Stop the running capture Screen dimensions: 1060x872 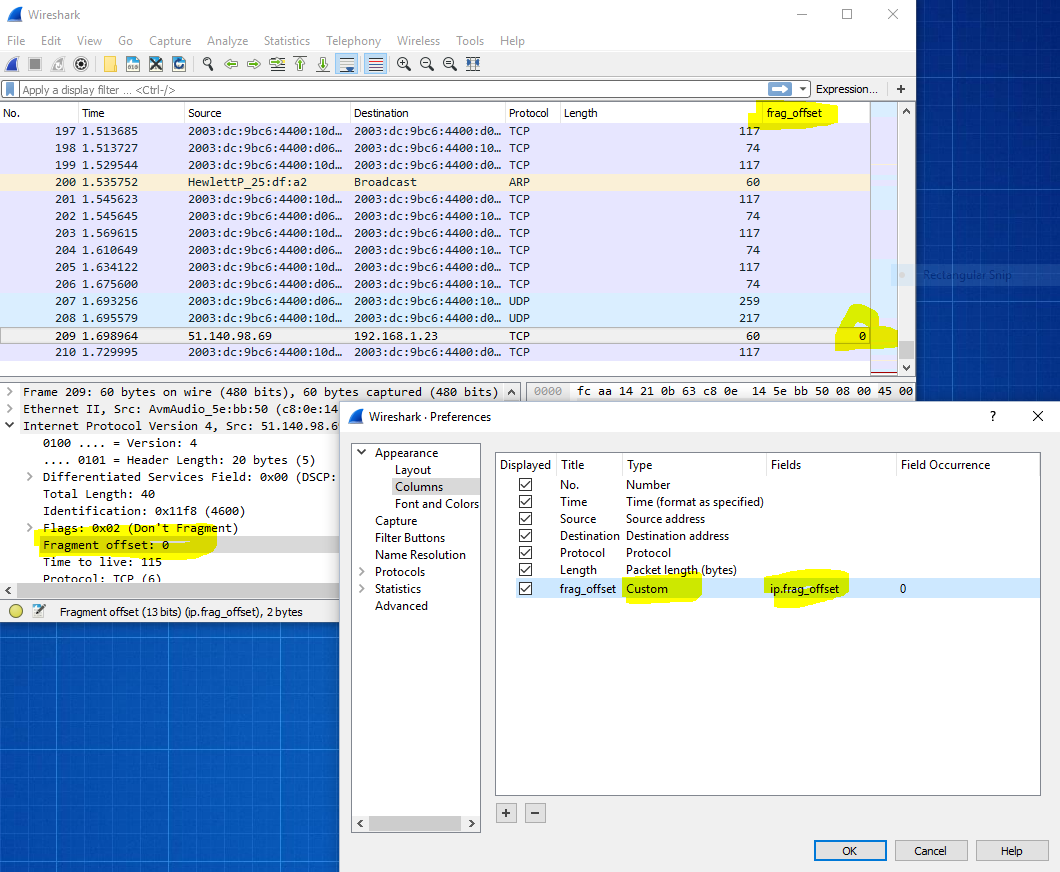35,64
